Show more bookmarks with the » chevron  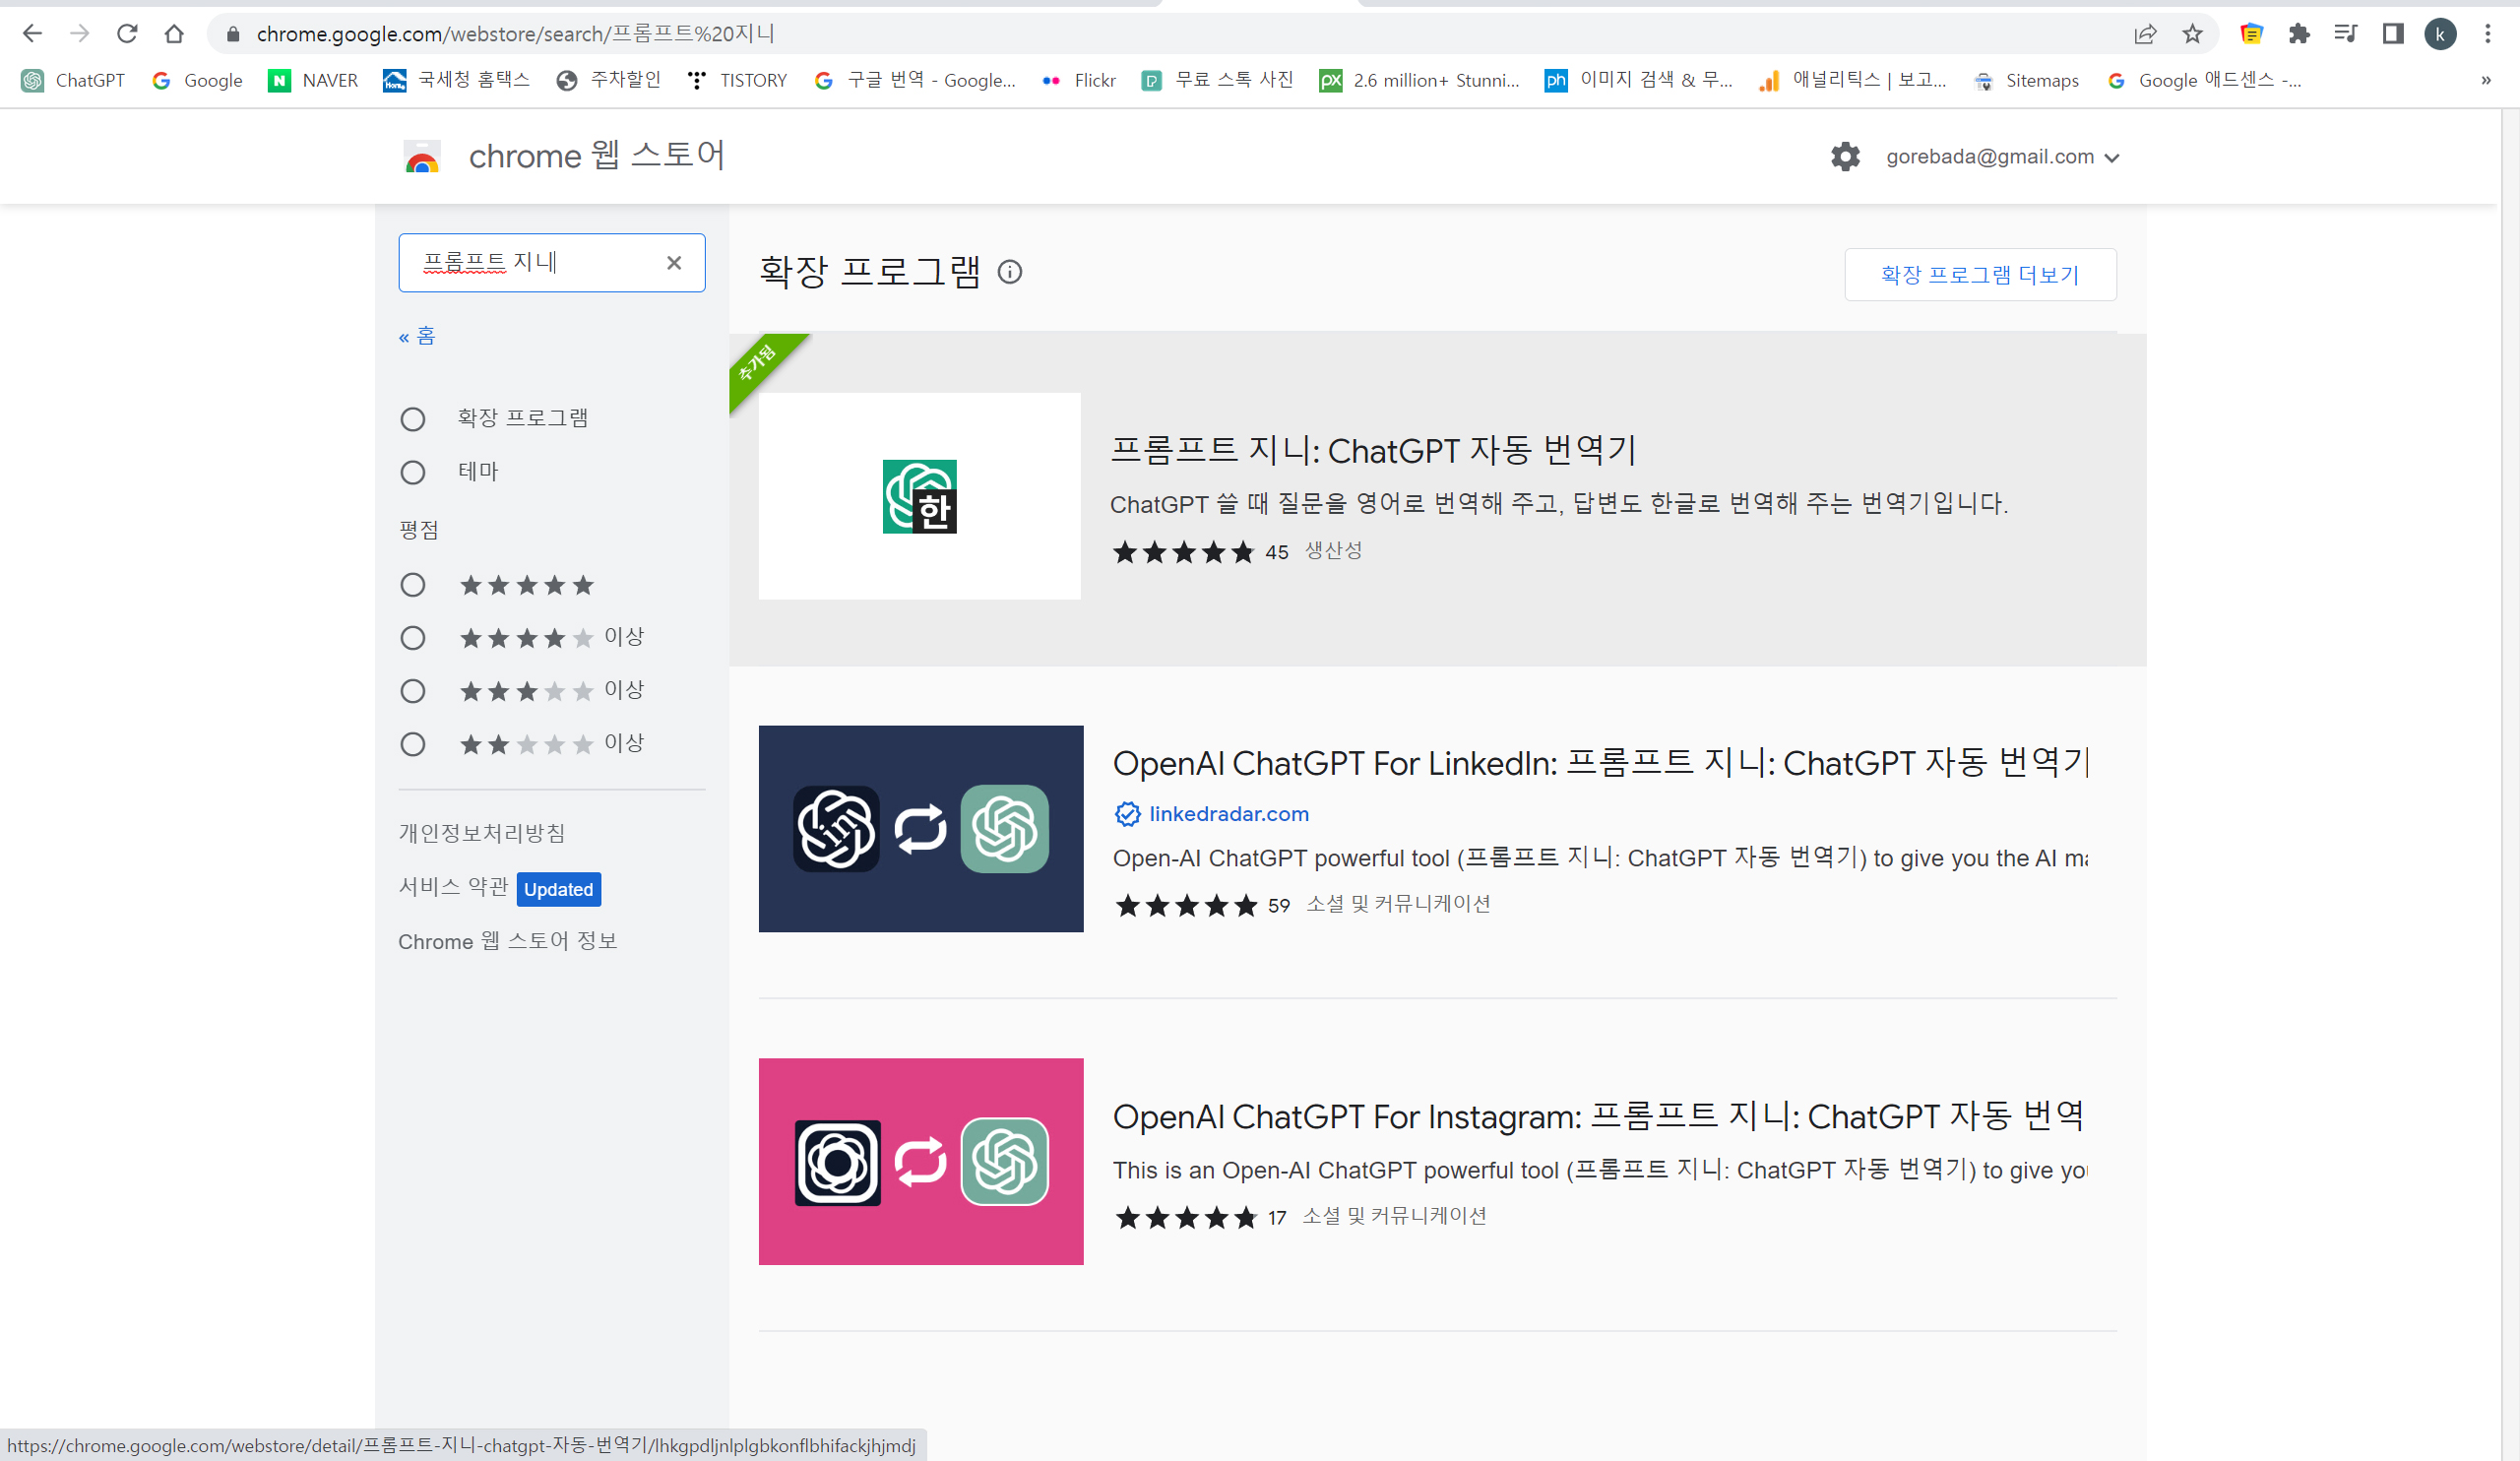pos(2485,80)
